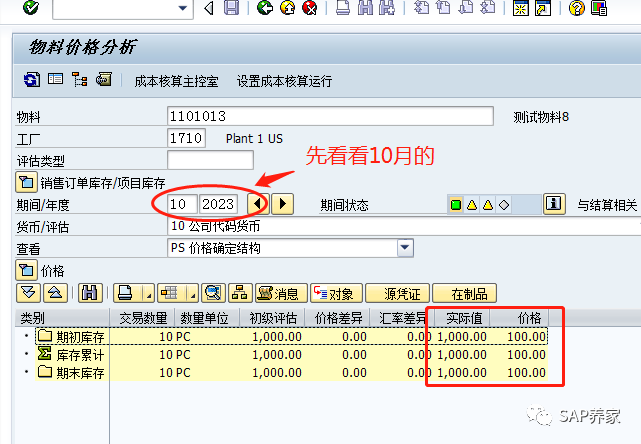Click the 工厂 field showing 1710
This screenshot has height=444, width=641.
point(186,138)
